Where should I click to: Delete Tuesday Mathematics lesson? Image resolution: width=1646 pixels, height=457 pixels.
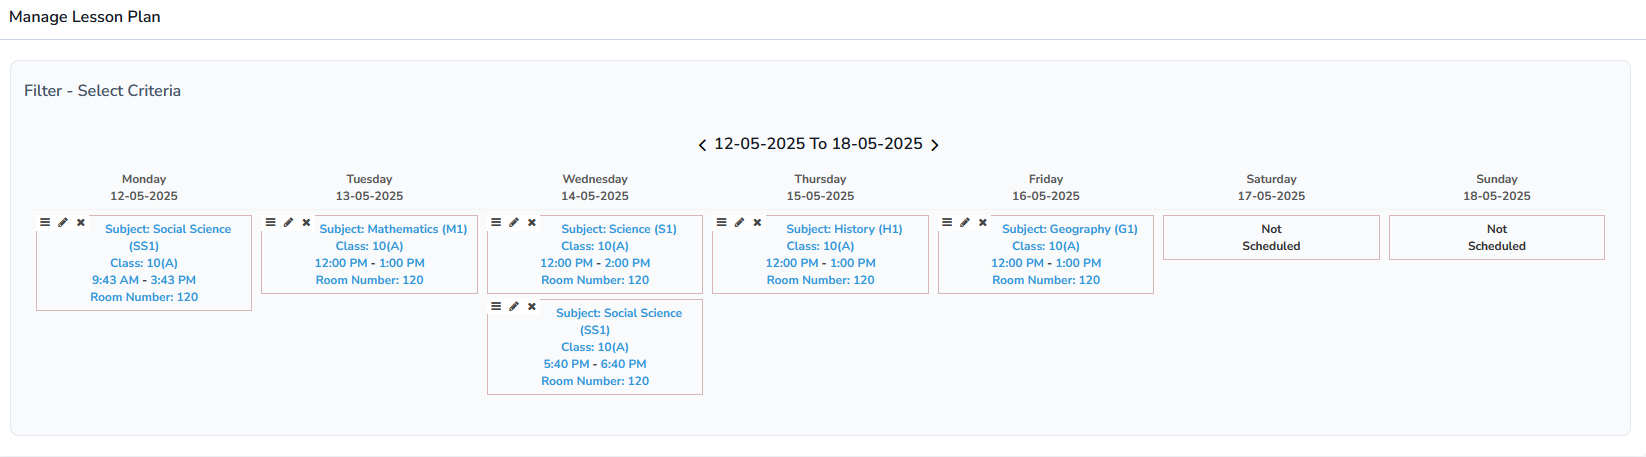[306, 222]
